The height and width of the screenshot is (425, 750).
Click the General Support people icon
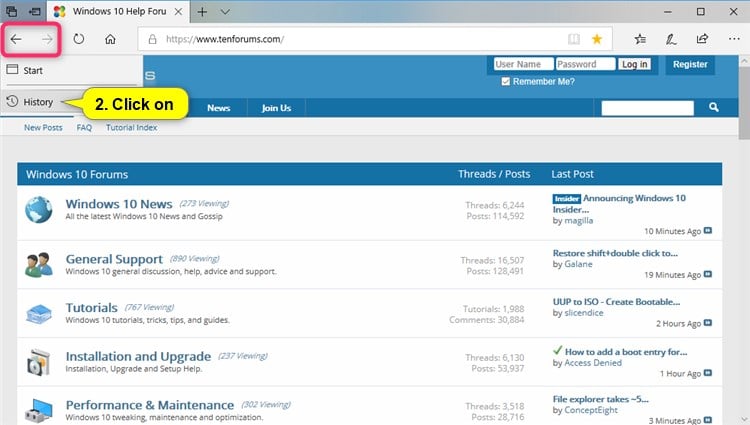39,264
